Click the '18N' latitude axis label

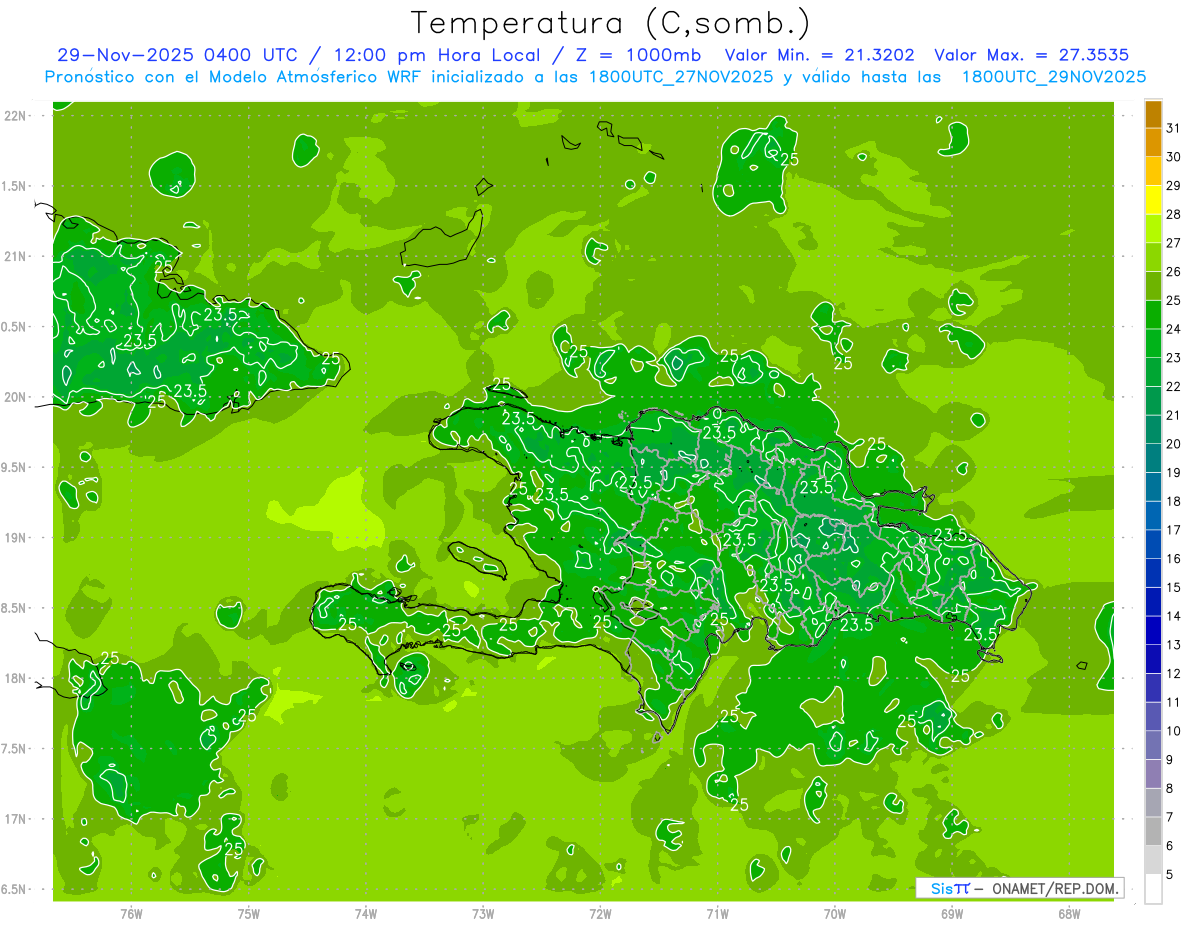point(16,678)
